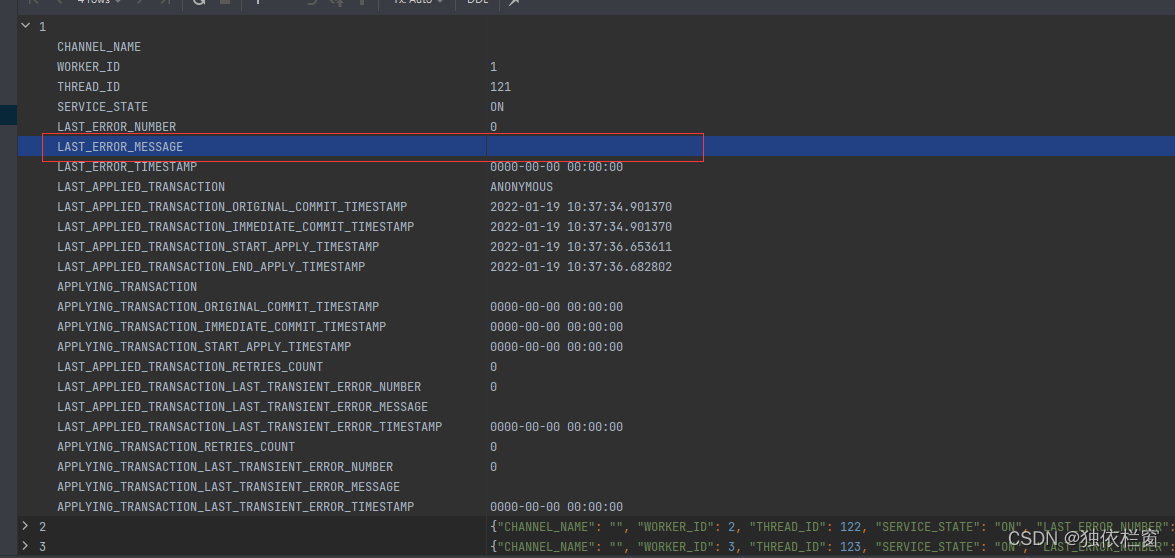Click the JSON summary for WORKER_ID 3
The image size is (1175, 558).
[832, 547]
